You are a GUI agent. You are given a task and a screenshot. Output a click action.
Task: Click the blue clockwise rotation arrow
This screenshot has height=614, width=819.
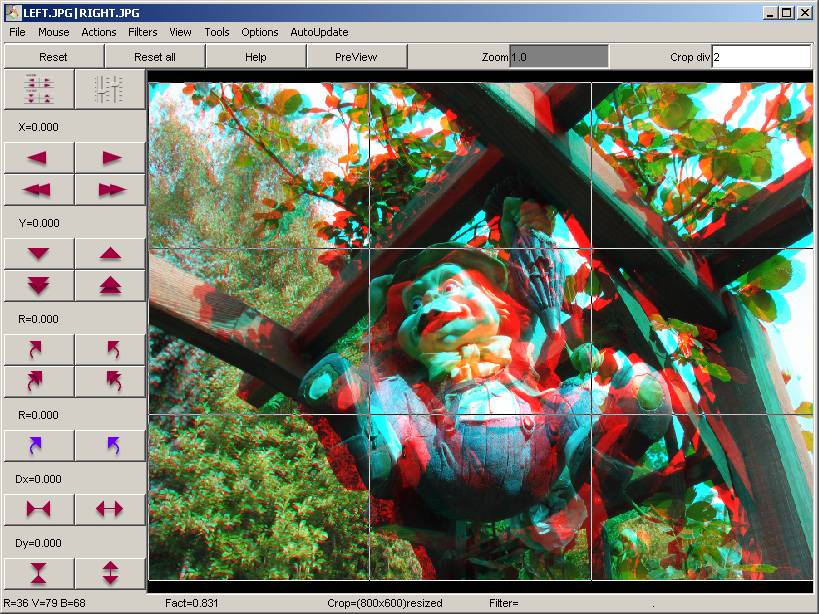[39, 445]
